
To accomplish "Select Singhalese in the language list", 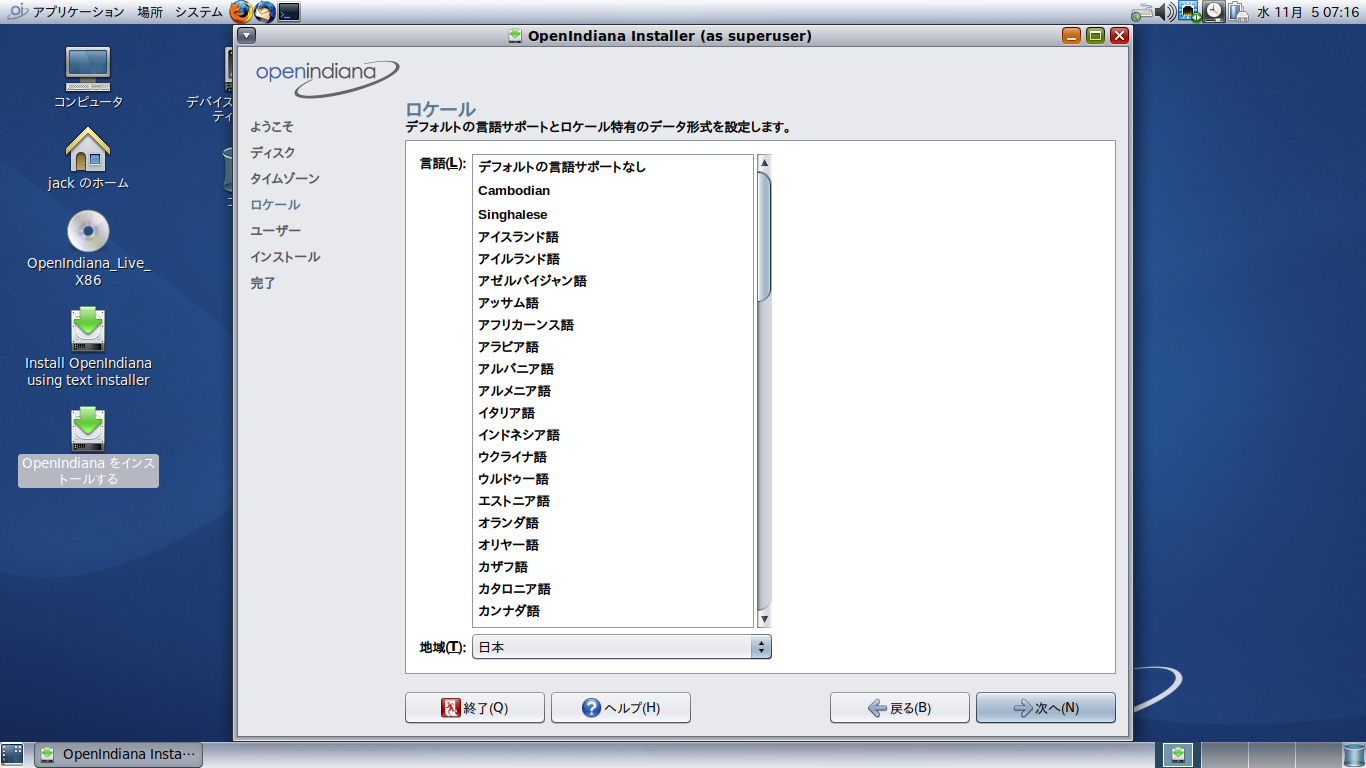I will click(613, 215).
